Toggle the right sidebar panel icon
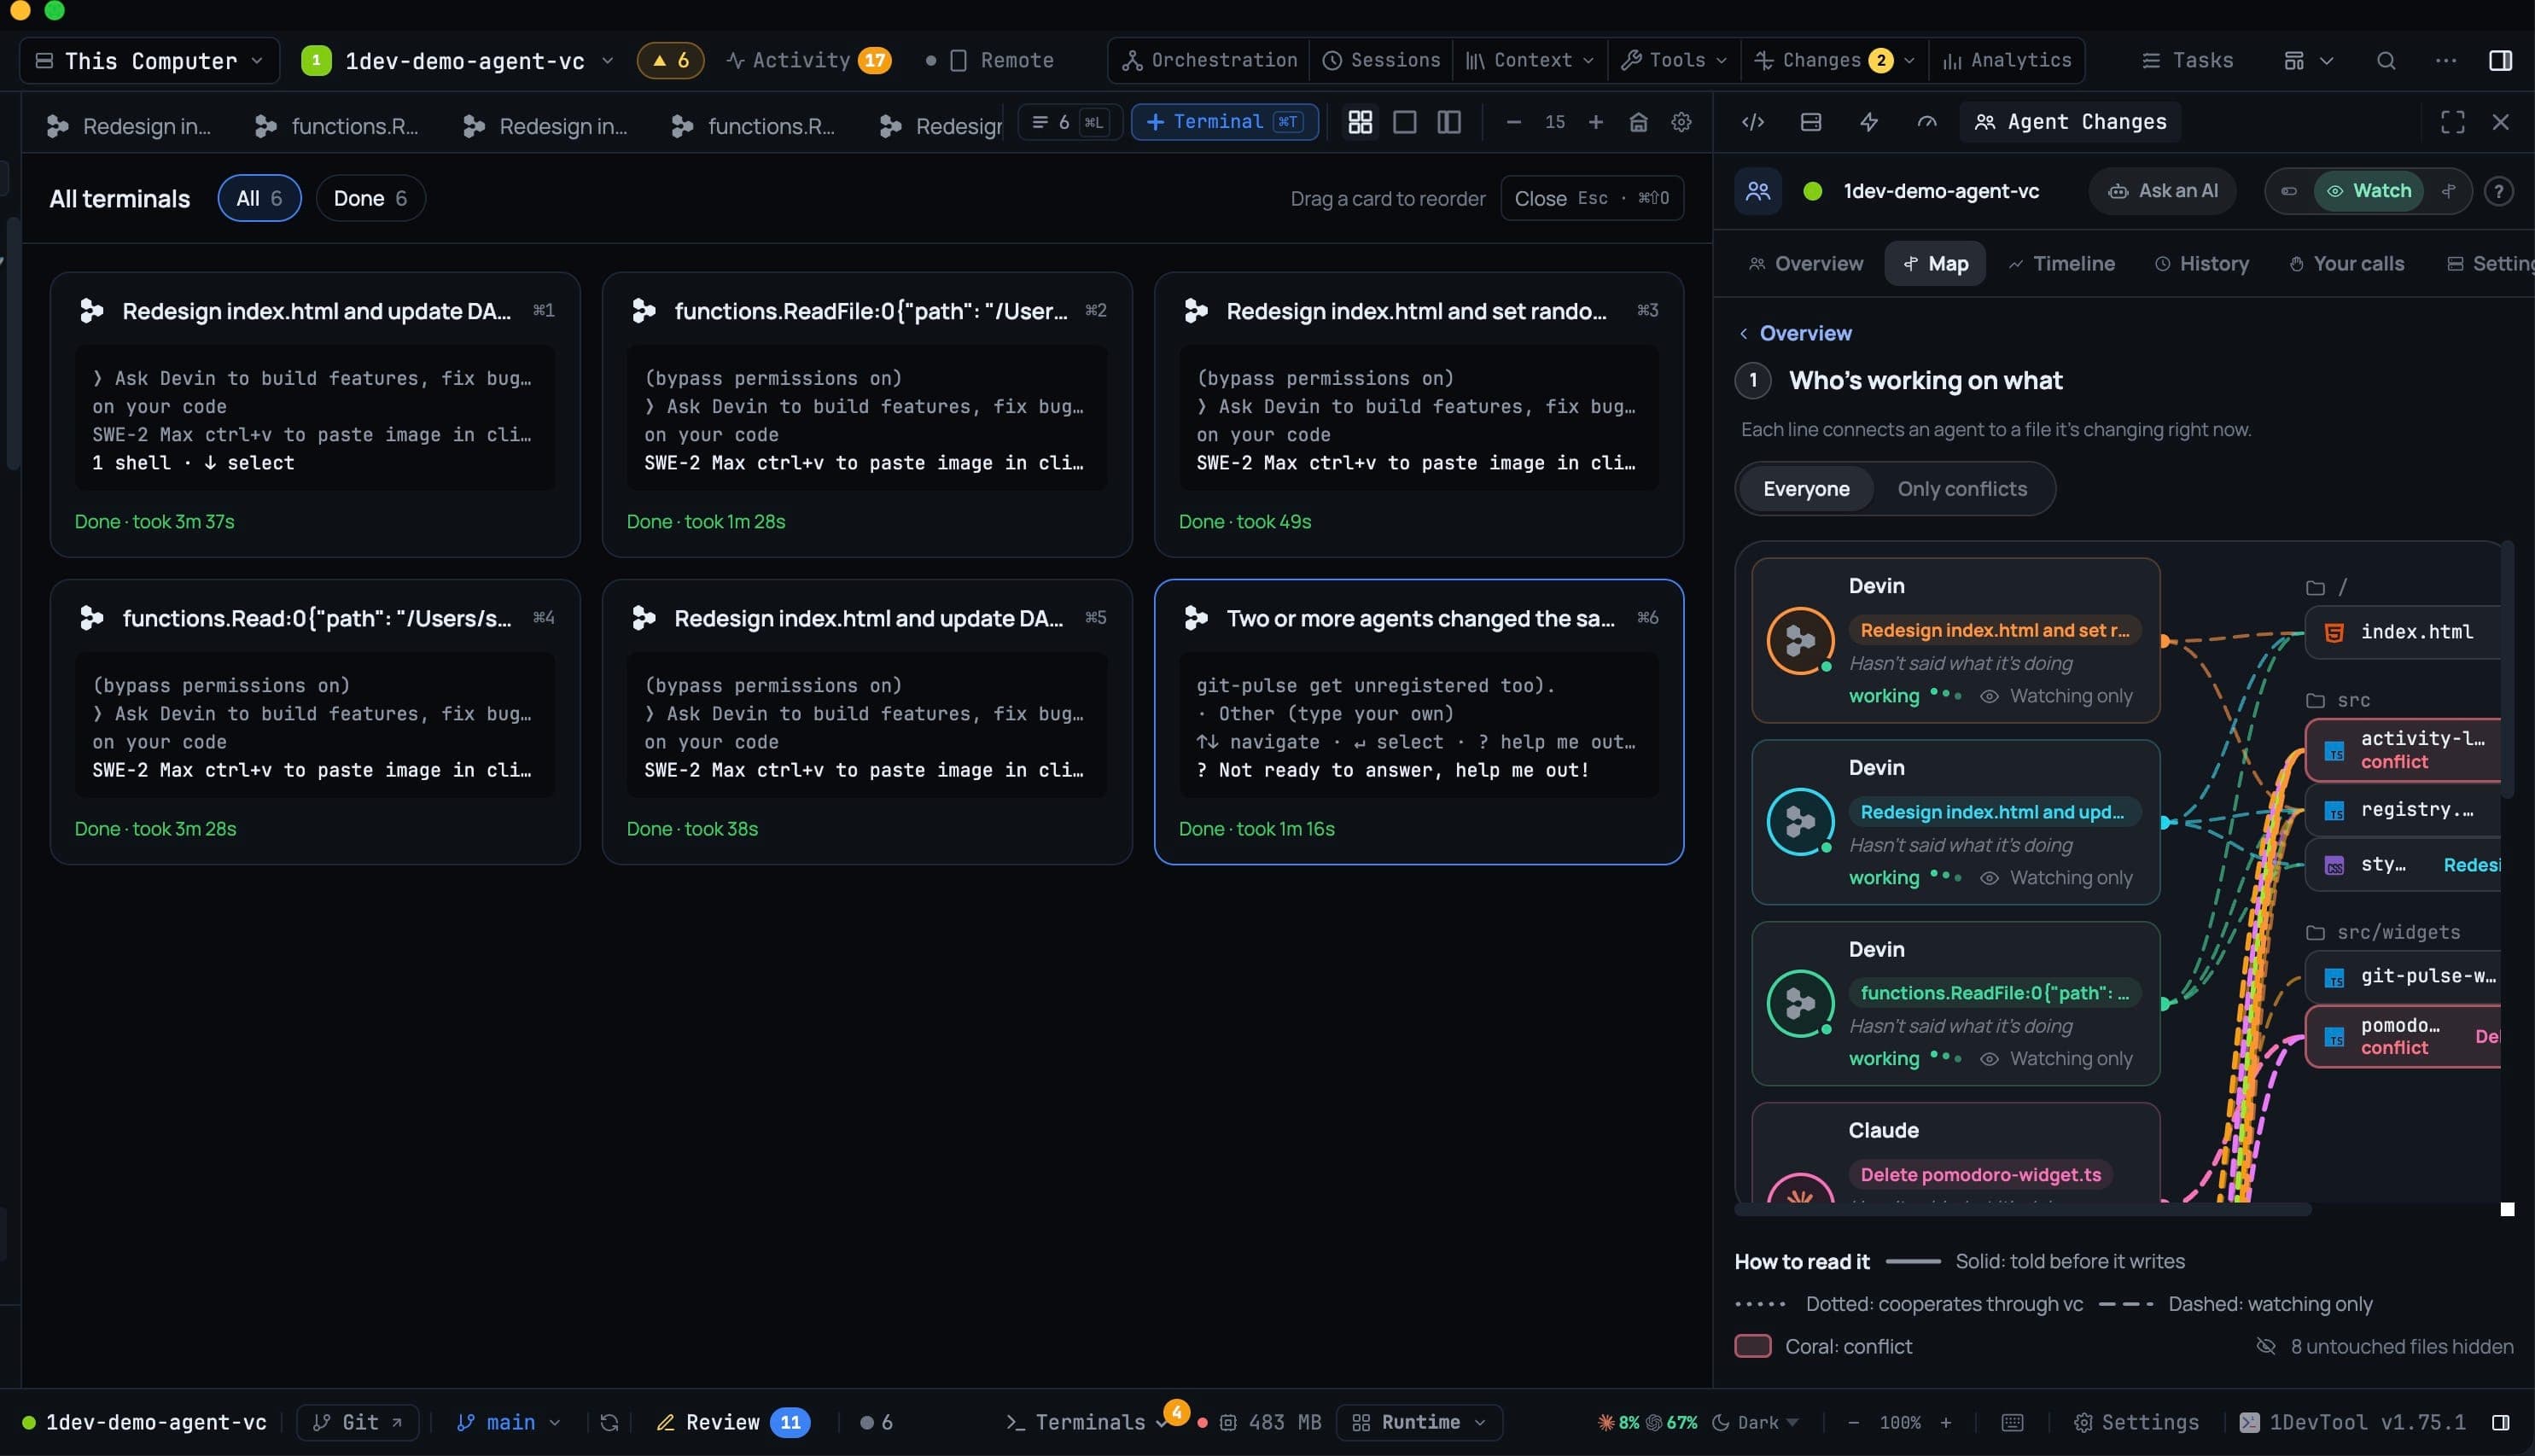The width and height of the screenshot is (2535, 1456). (2500, 61)
